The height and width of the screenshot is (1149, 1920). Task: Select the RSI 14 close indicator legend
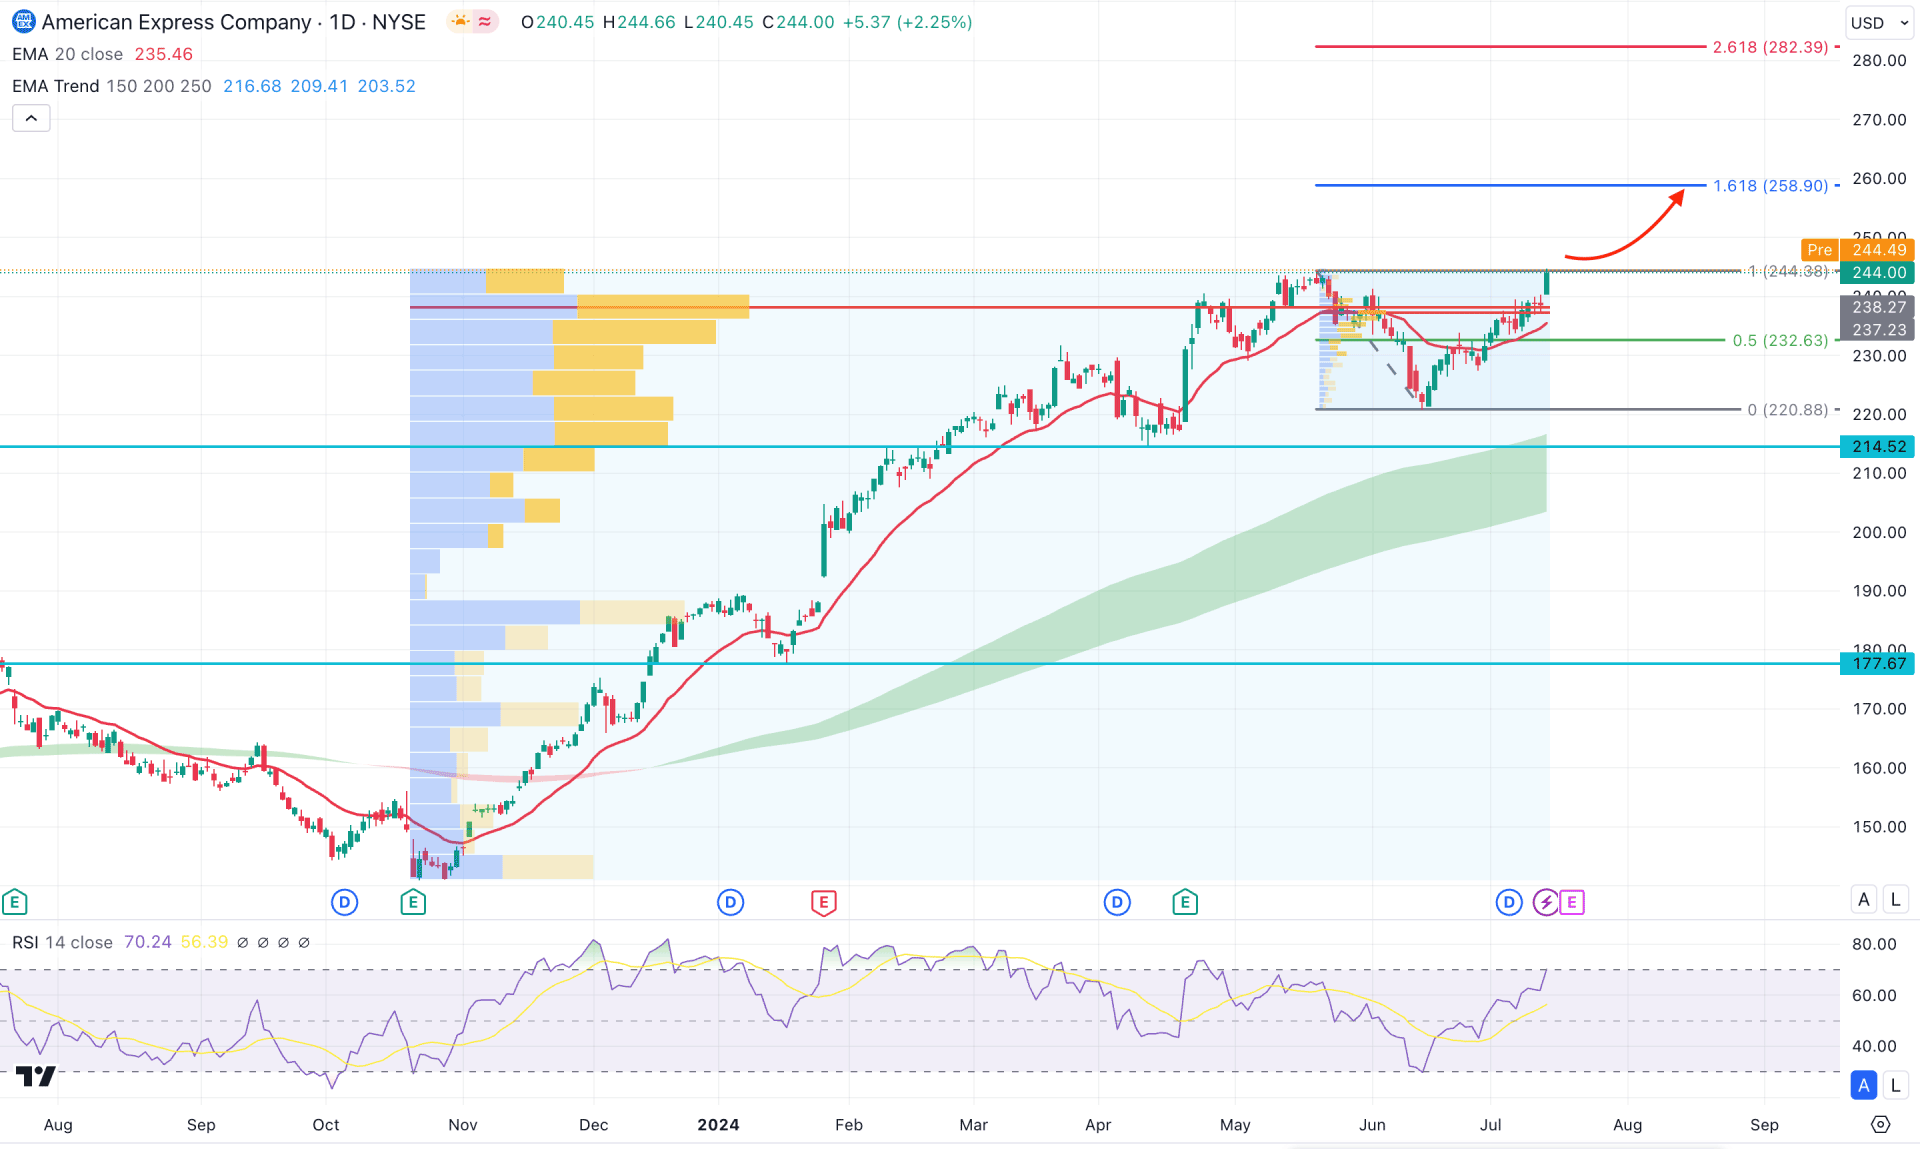point(62,942)
